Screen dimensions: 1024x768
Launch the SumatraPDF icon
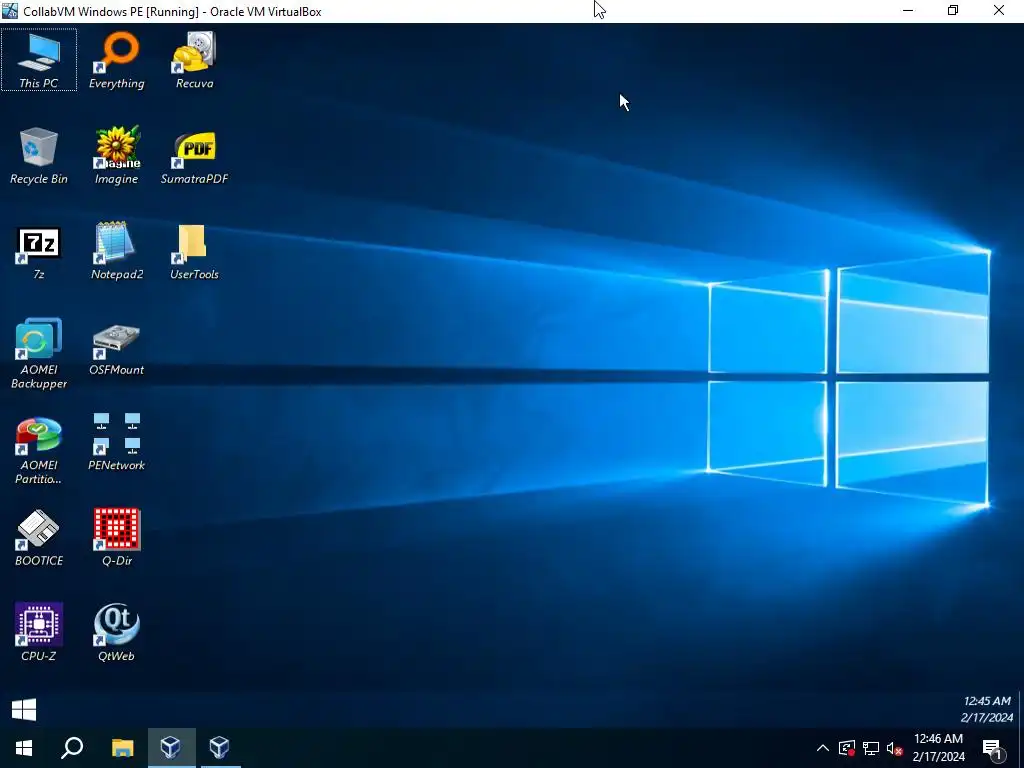tap(194, 155)
